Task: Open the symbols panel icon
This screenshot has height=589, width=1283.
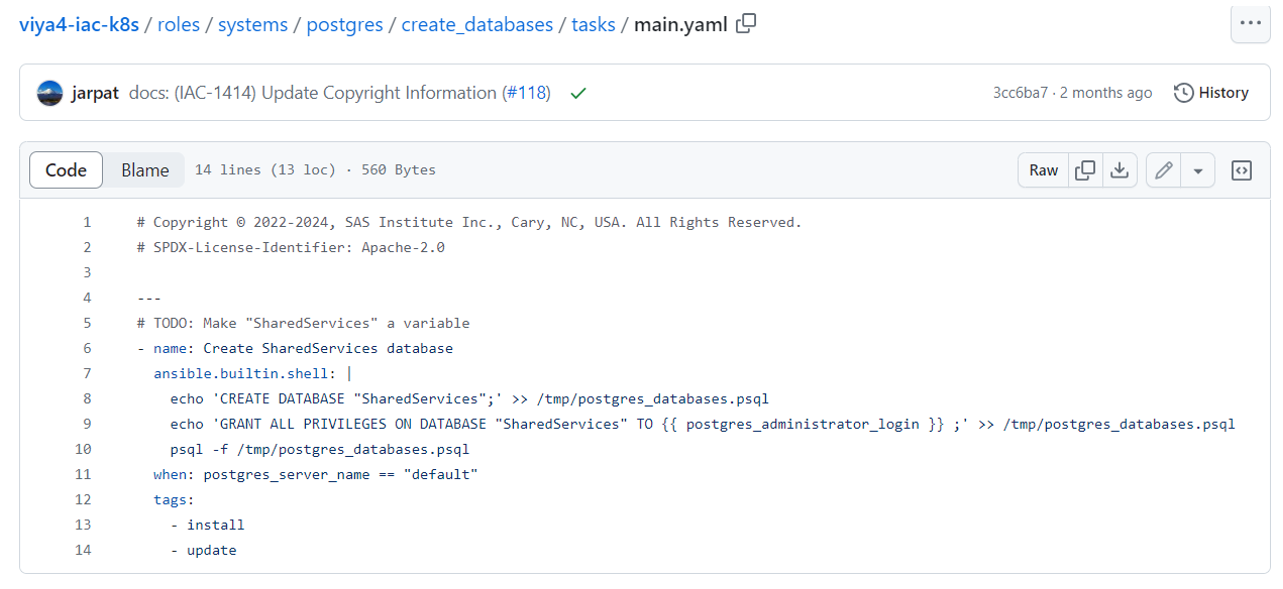Action: (x=1241, y=170)
